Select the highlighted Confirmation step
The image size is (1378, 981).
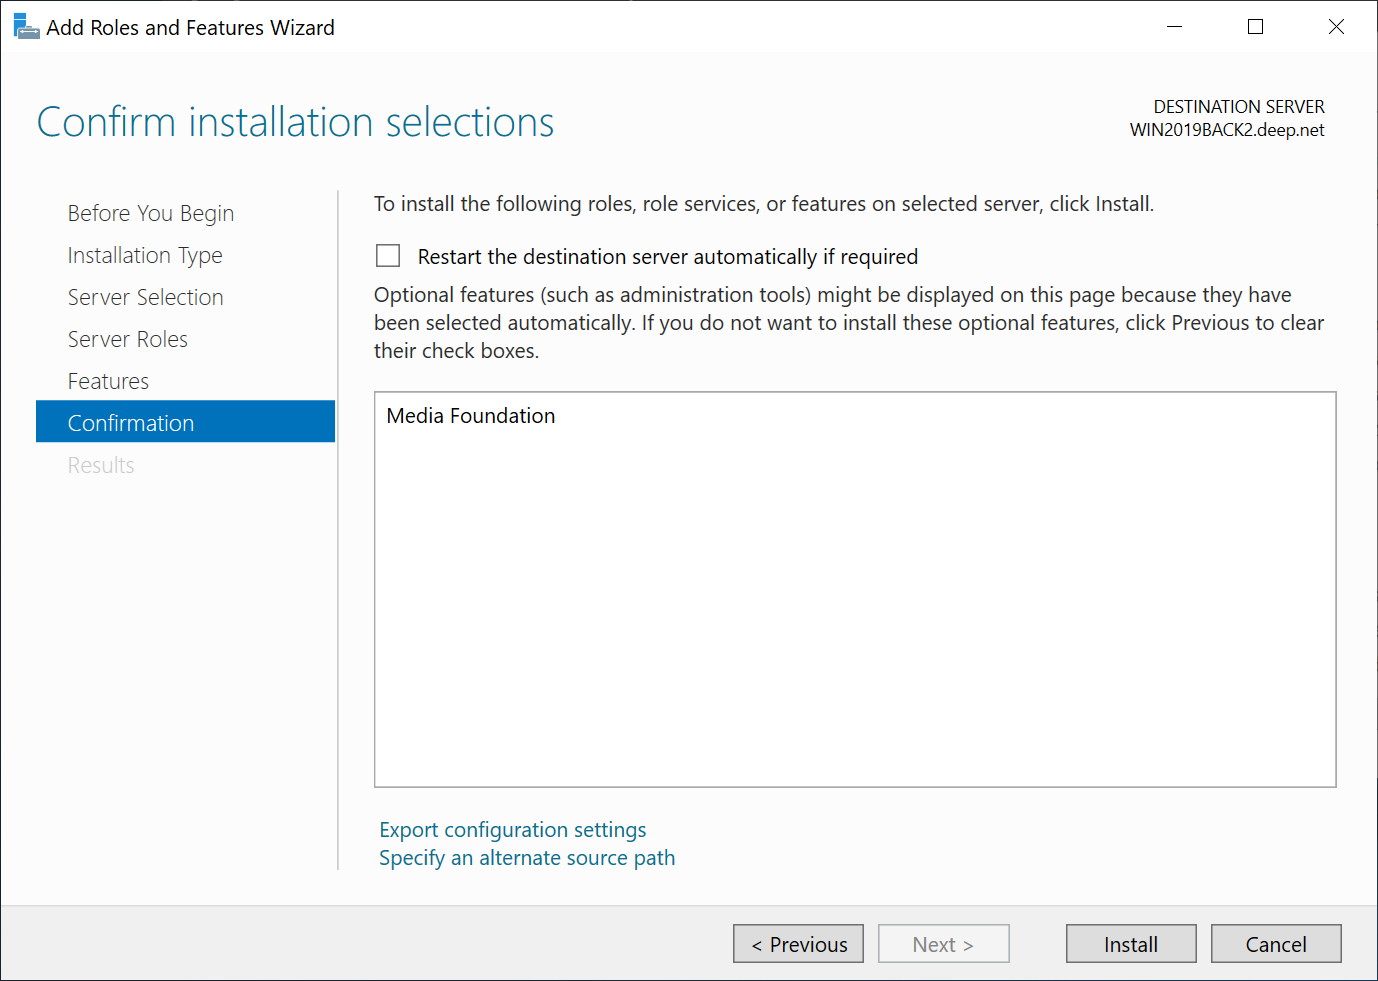coord(131,423)
